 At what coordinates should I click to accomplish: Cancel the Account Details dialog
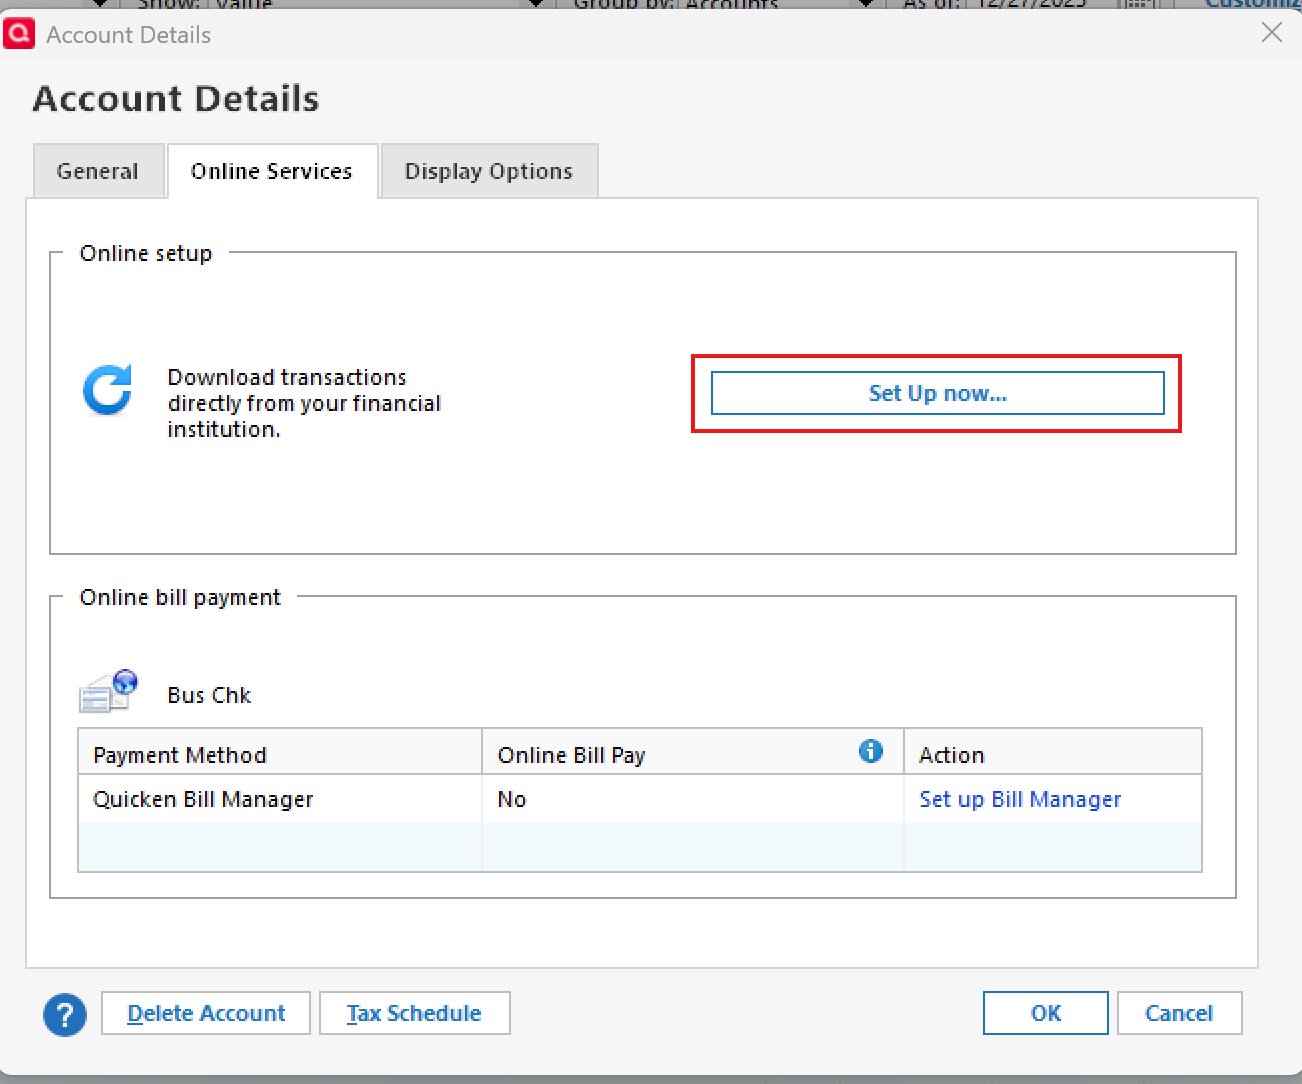(x=1179, y=1013)
